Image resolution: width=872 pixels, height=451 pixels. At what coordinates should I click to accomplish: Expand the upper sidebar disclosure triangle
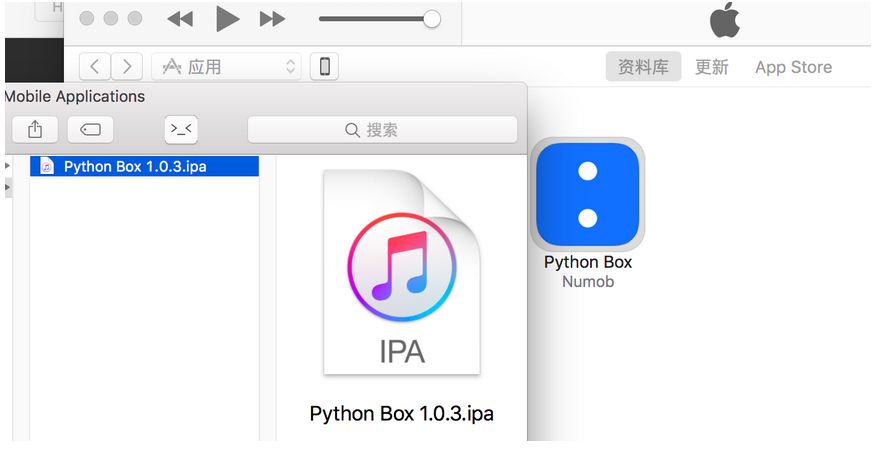[7, 166]
